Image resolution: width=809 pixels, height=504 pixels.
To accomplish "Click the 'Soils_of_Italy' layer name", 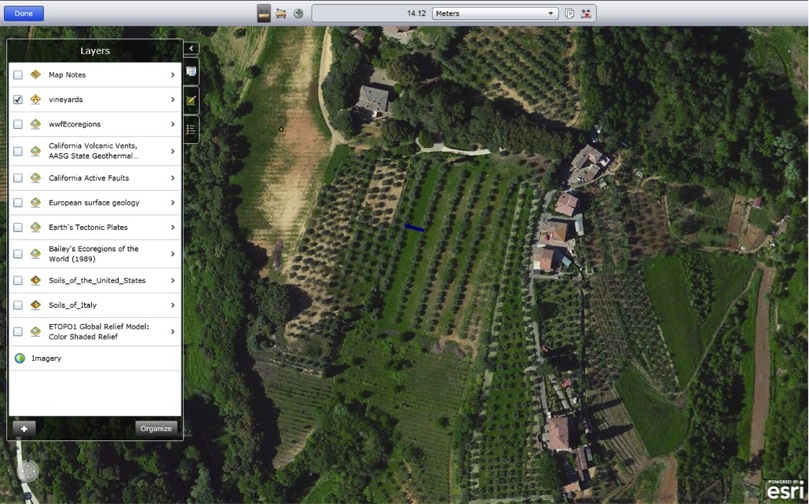I will pos(73,305).
